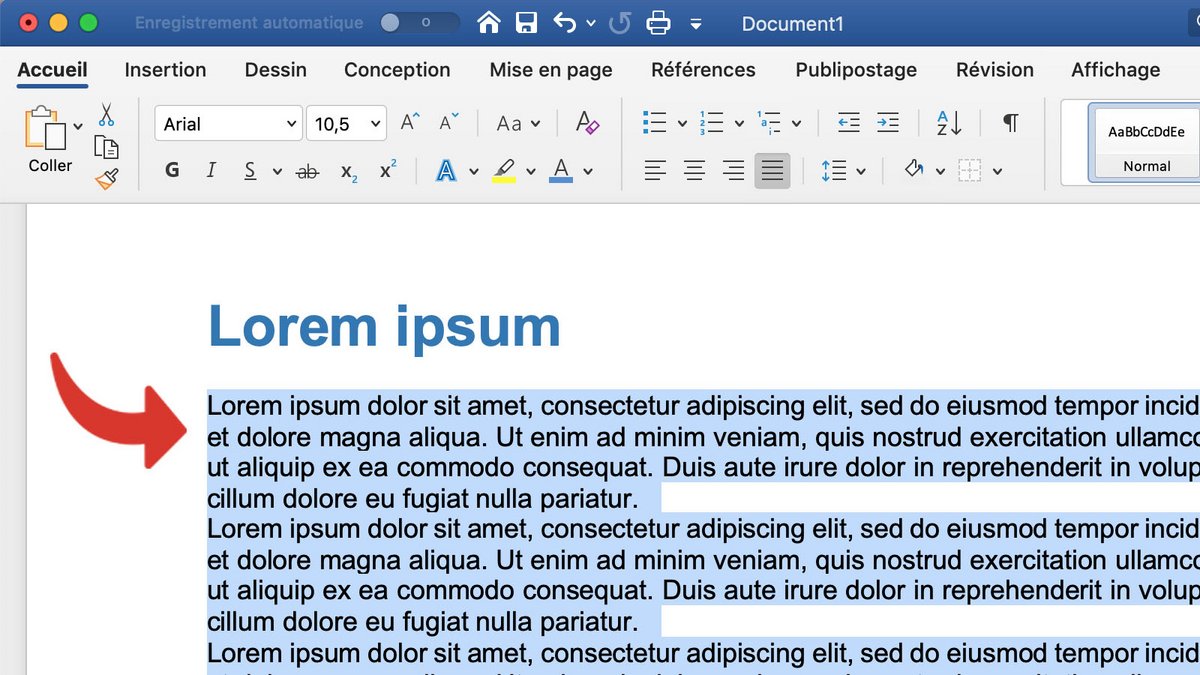The height and width of the screenshot is (675, 1200).
Task: Open highlight color dropdown arrow
Action: (531, 172)
